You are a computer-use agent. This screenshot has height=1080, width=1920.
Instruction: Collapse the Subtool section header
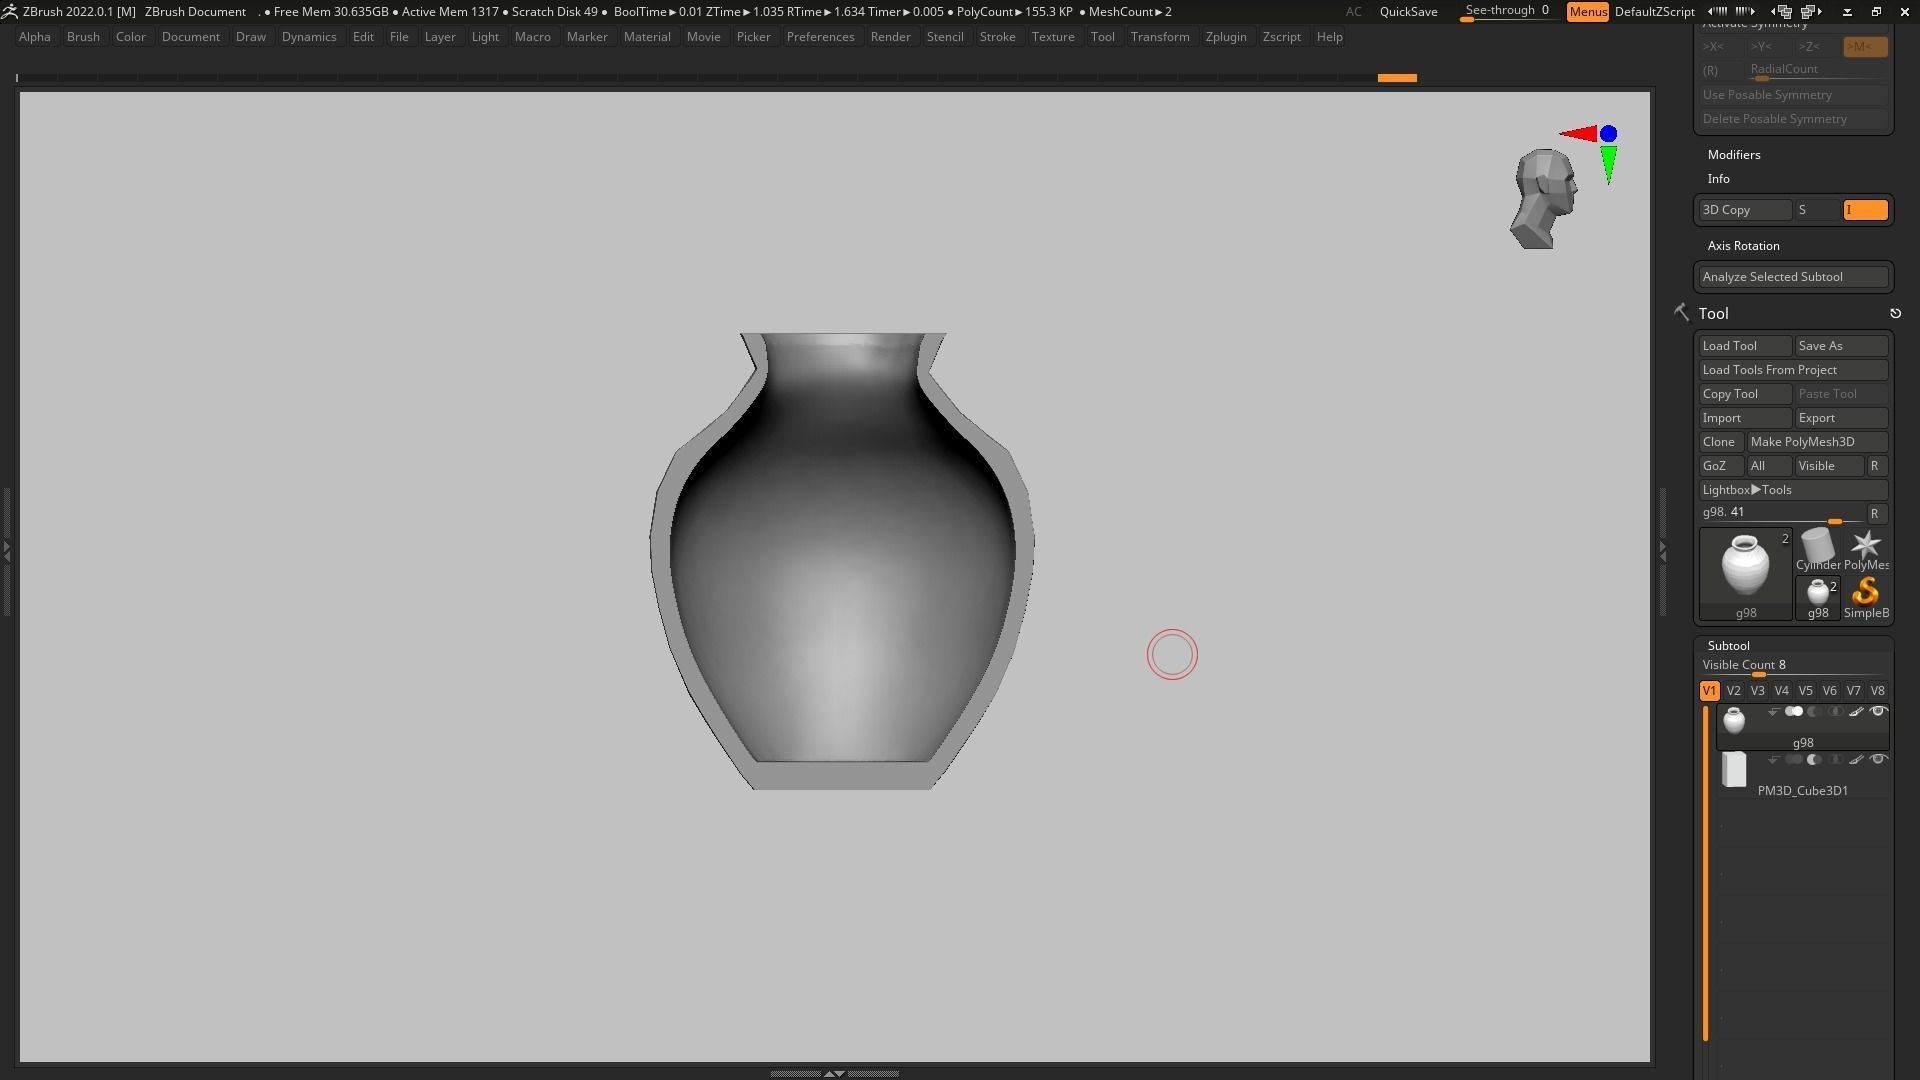point(1728,646)
